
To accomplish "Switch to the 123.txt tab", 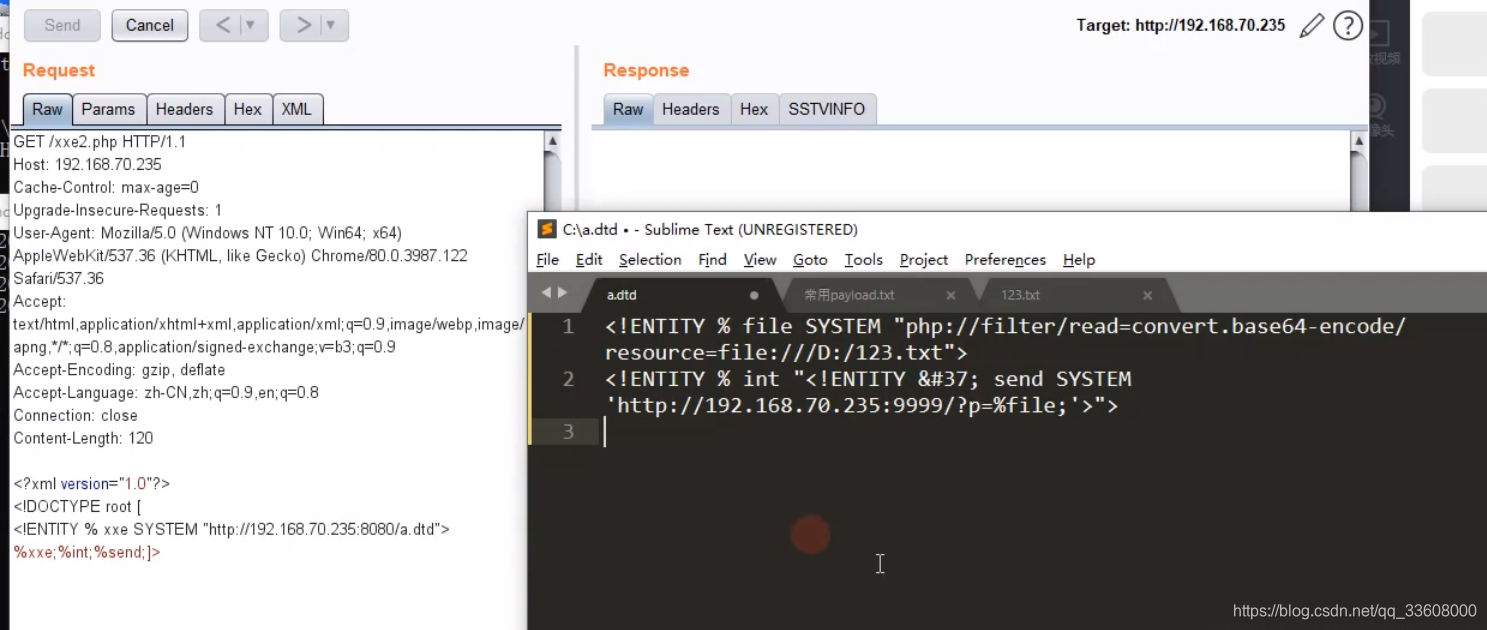I will (1020, 295).
